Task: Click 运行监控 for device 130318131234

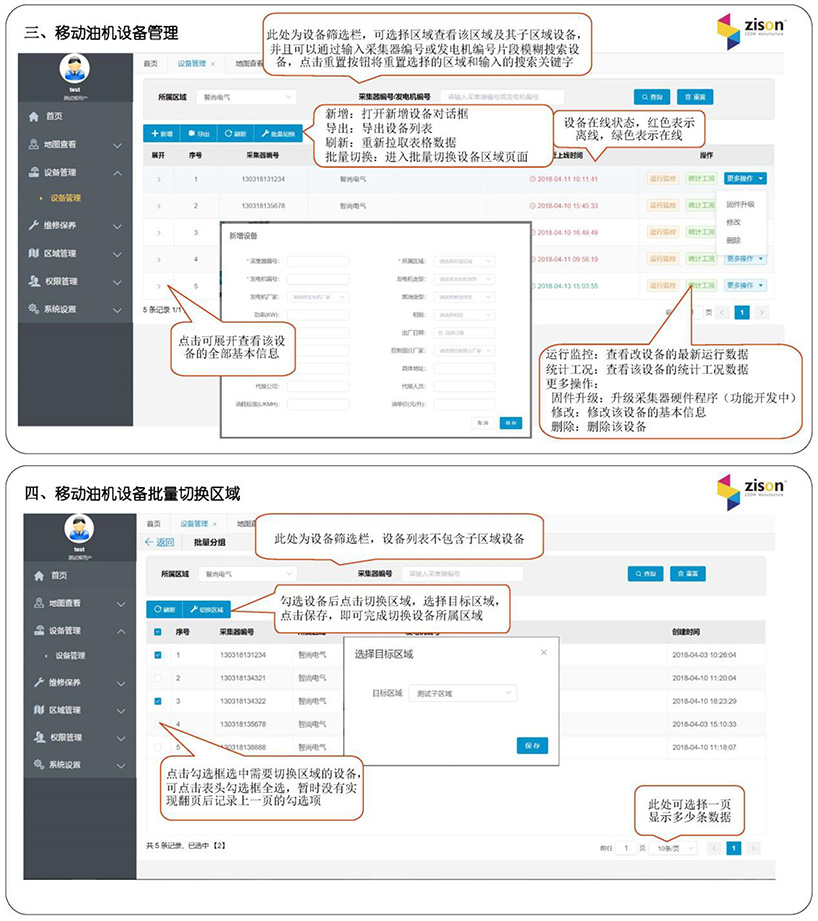Action: click(x=663, y=178)
